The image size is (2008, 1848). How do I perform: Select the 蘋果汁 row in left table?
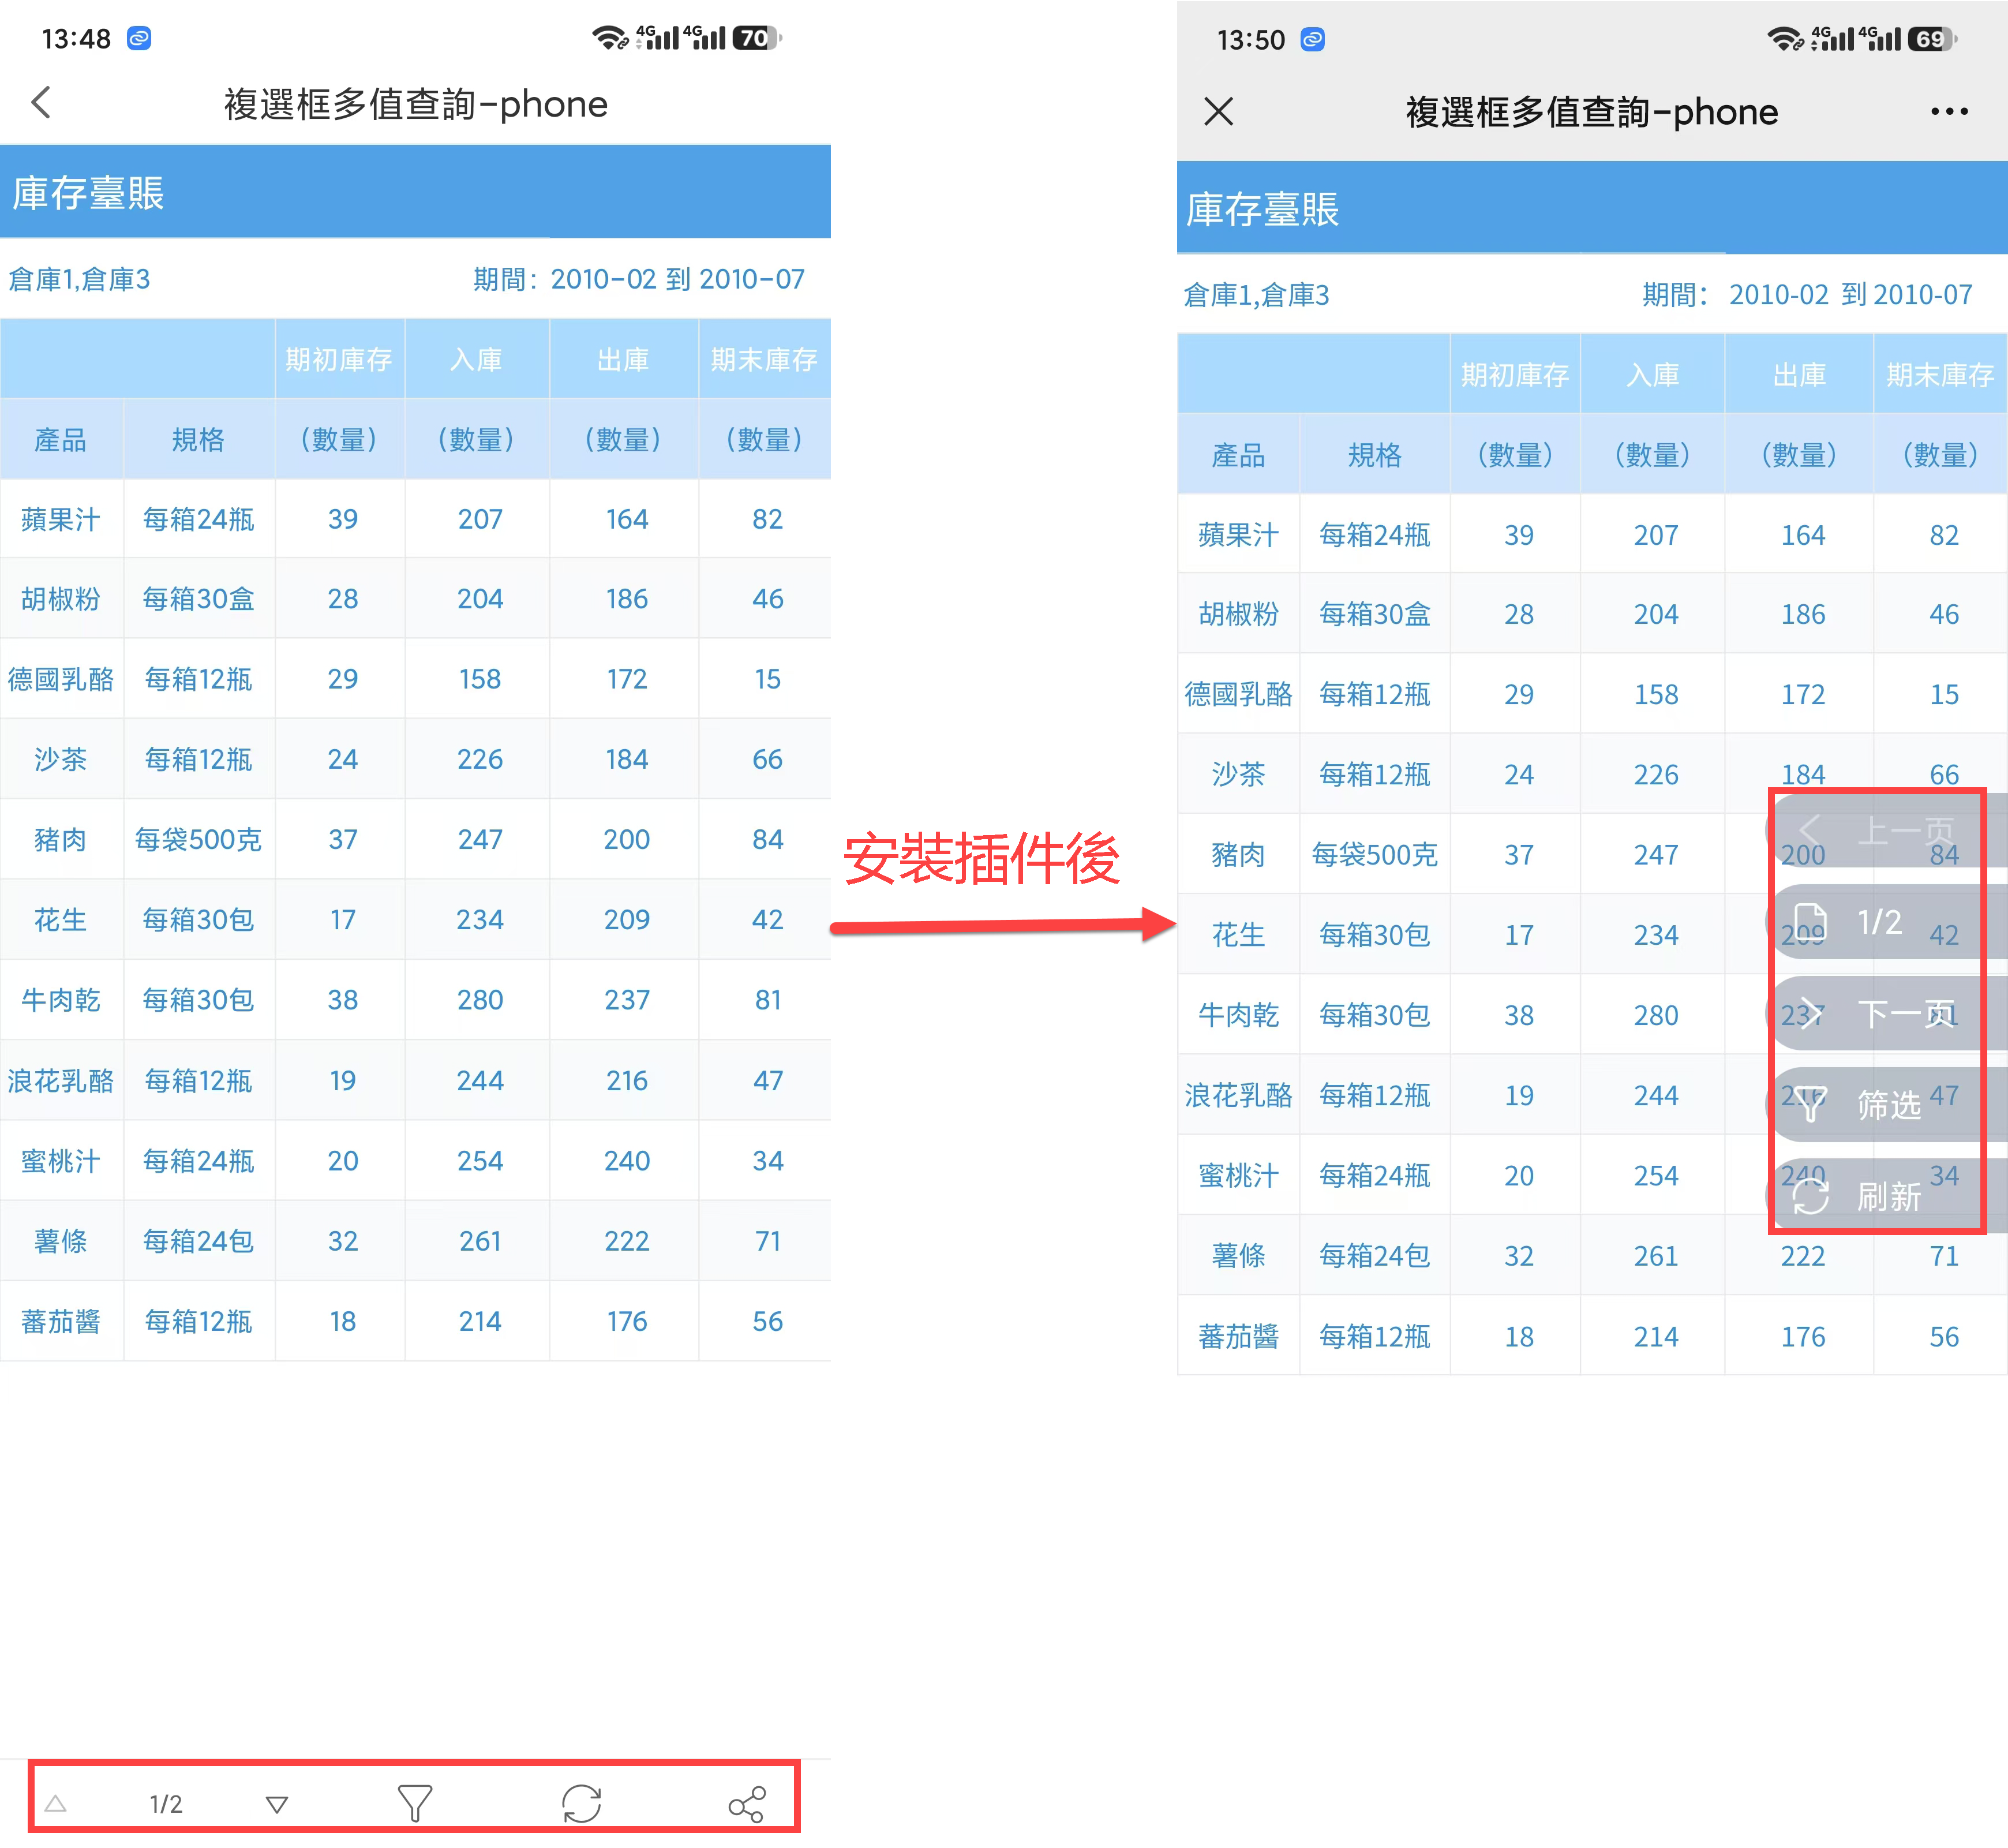(x=61, y=519)
